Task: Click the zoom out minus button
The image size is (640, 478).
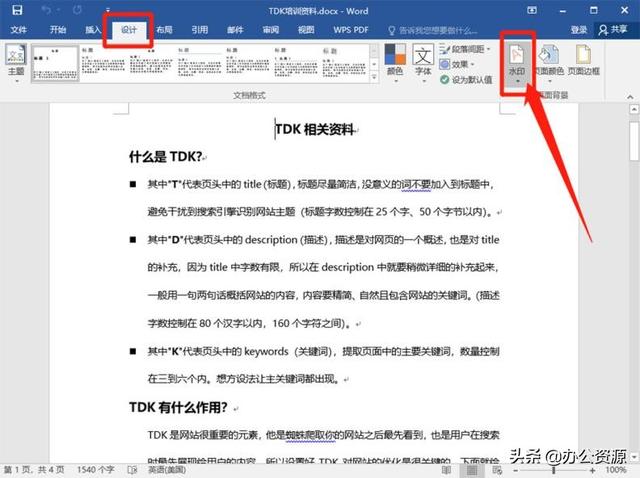Action: [x=516, y=471]
